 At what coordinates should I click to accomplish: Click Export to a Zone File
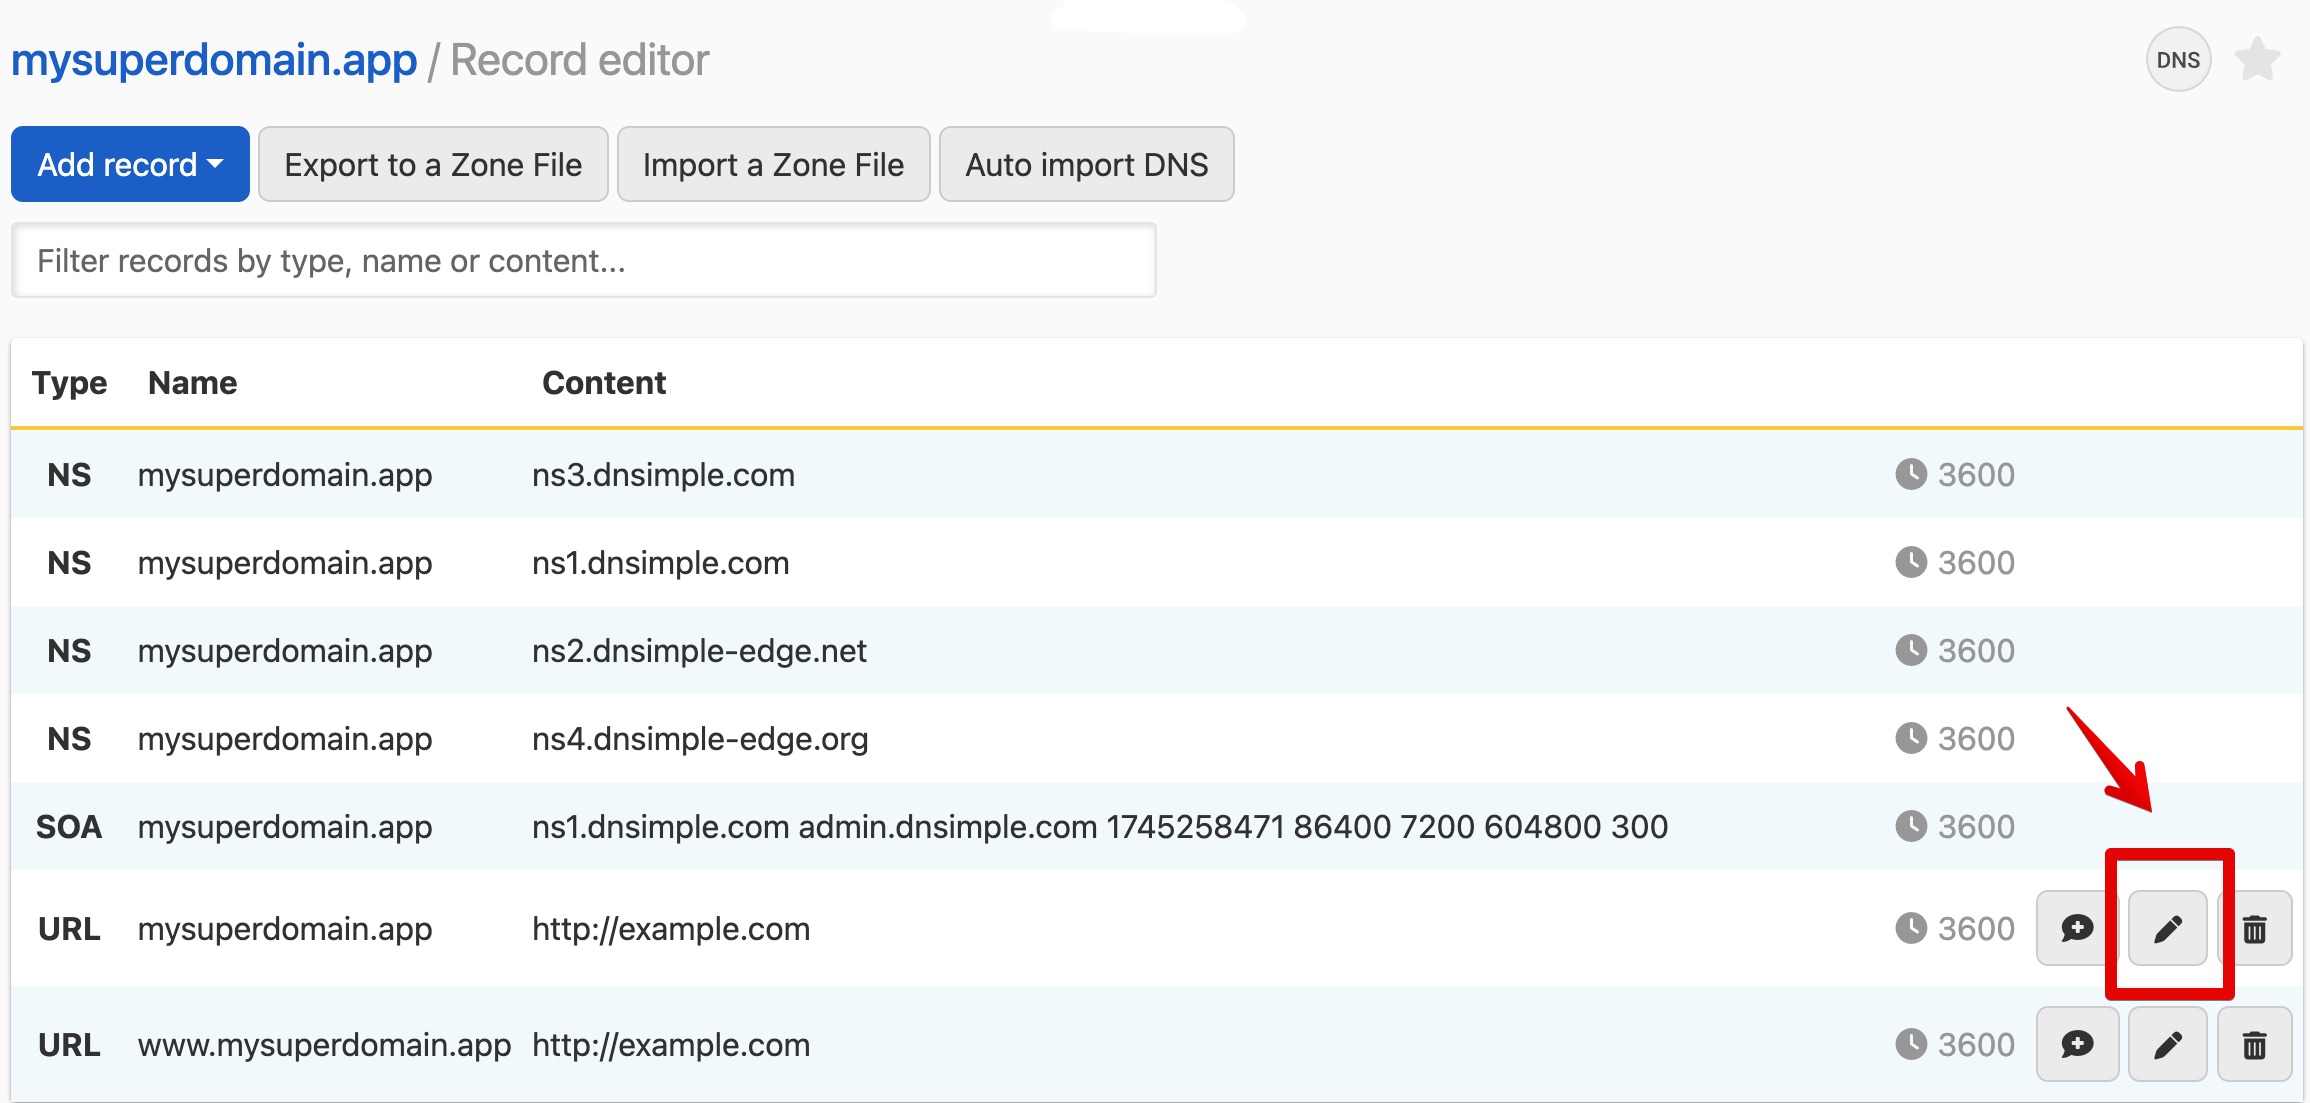click(x=433, y=164)
